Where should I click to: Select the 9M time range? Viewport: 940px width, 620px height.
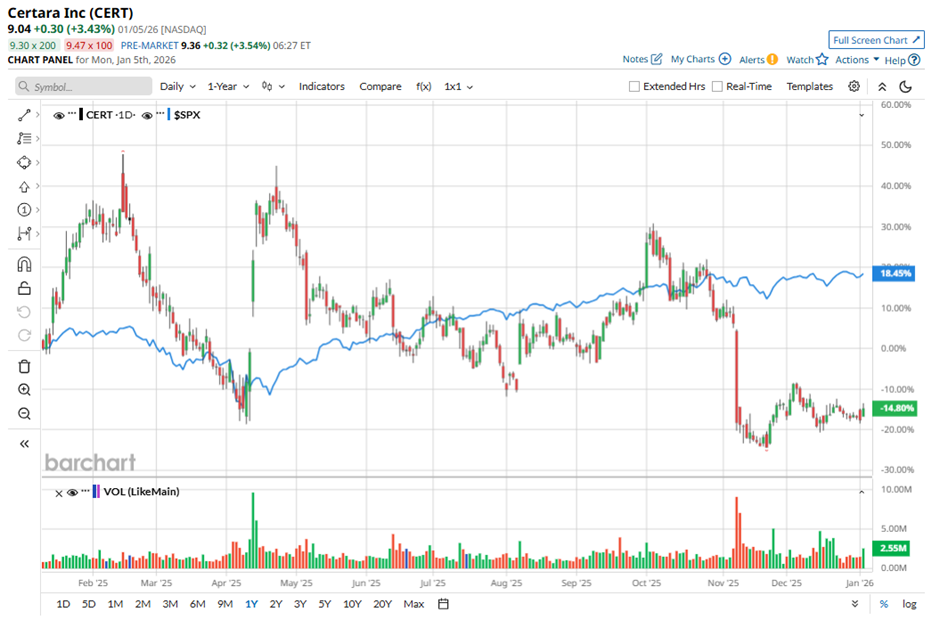pyautogui.click(x=225, y=604)
